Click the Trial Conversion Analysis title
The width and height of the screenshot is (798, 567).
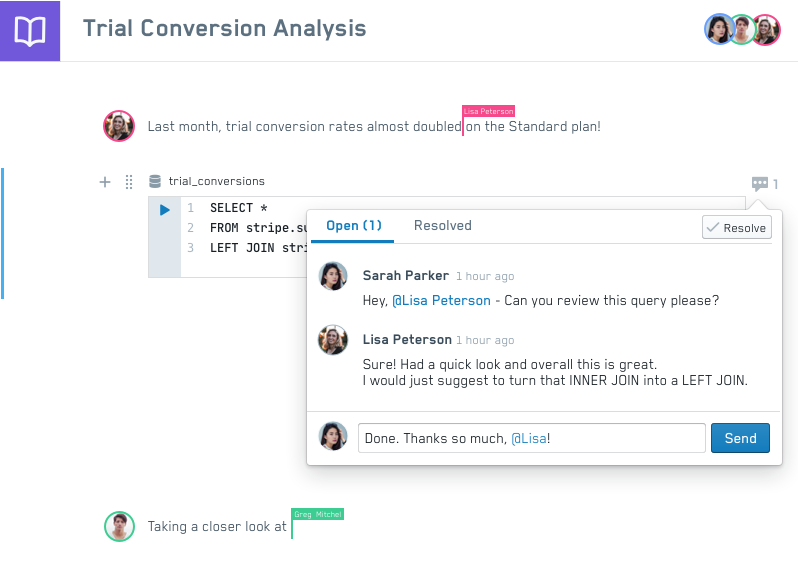click(x=224, y=28)
